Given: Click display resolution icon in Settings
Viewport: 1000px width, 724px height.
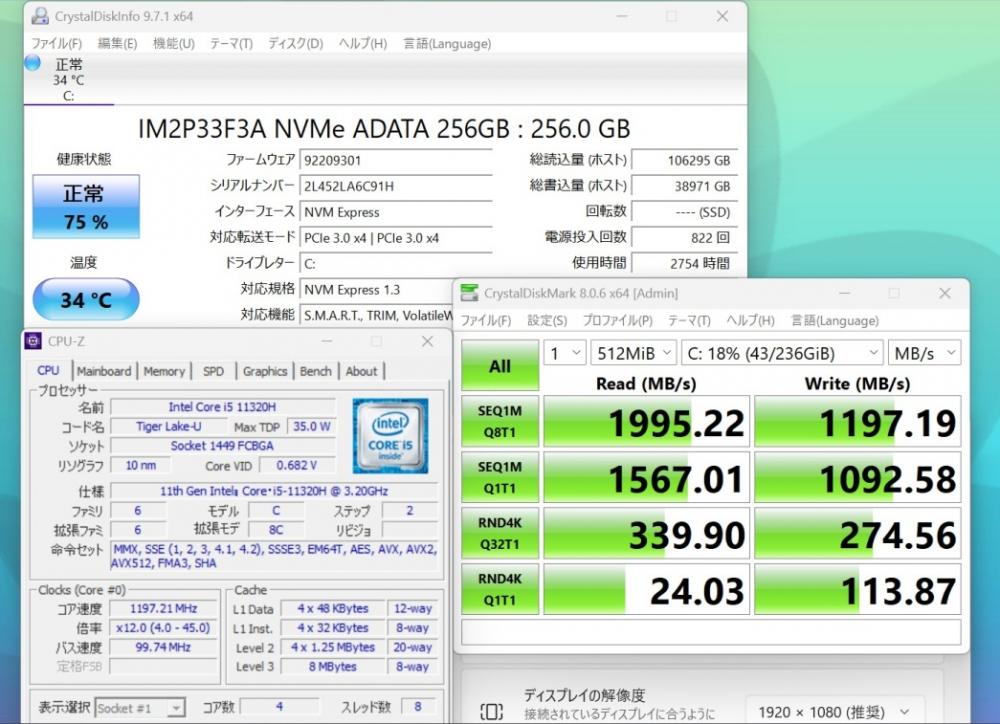Looking at the screenshot, I should pyautogui.click(x=491, y=711).
